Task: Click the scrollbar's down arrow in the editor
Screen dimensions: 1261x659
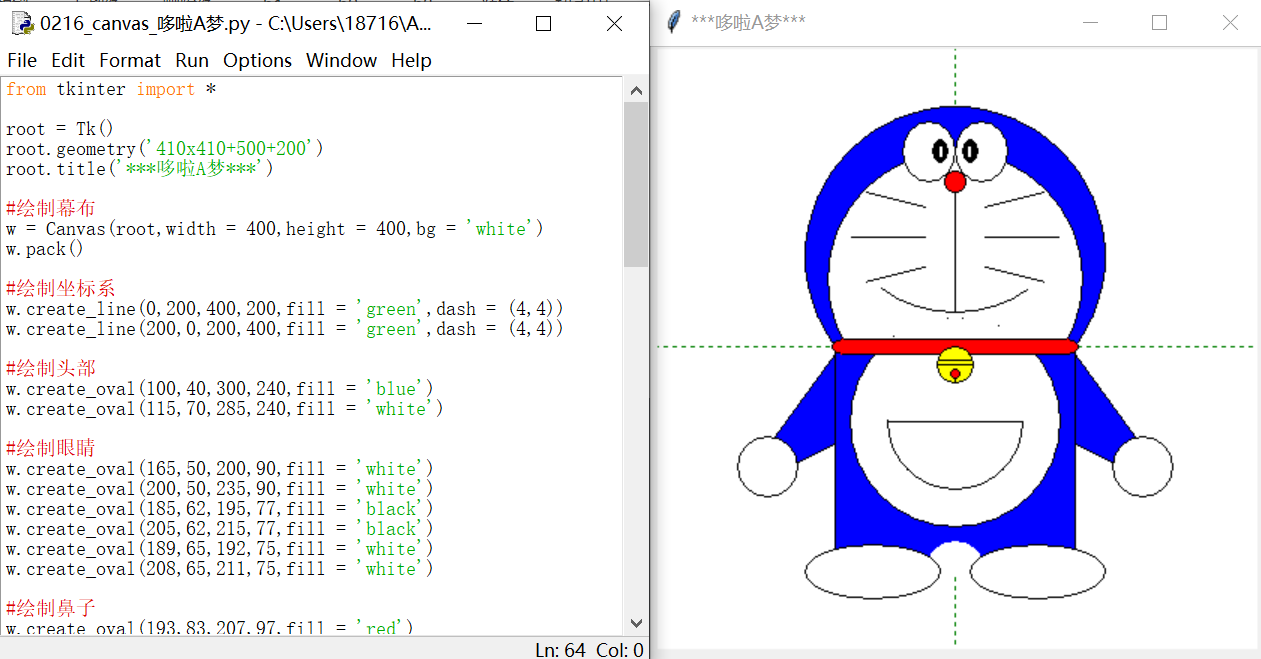Action: 636,622
